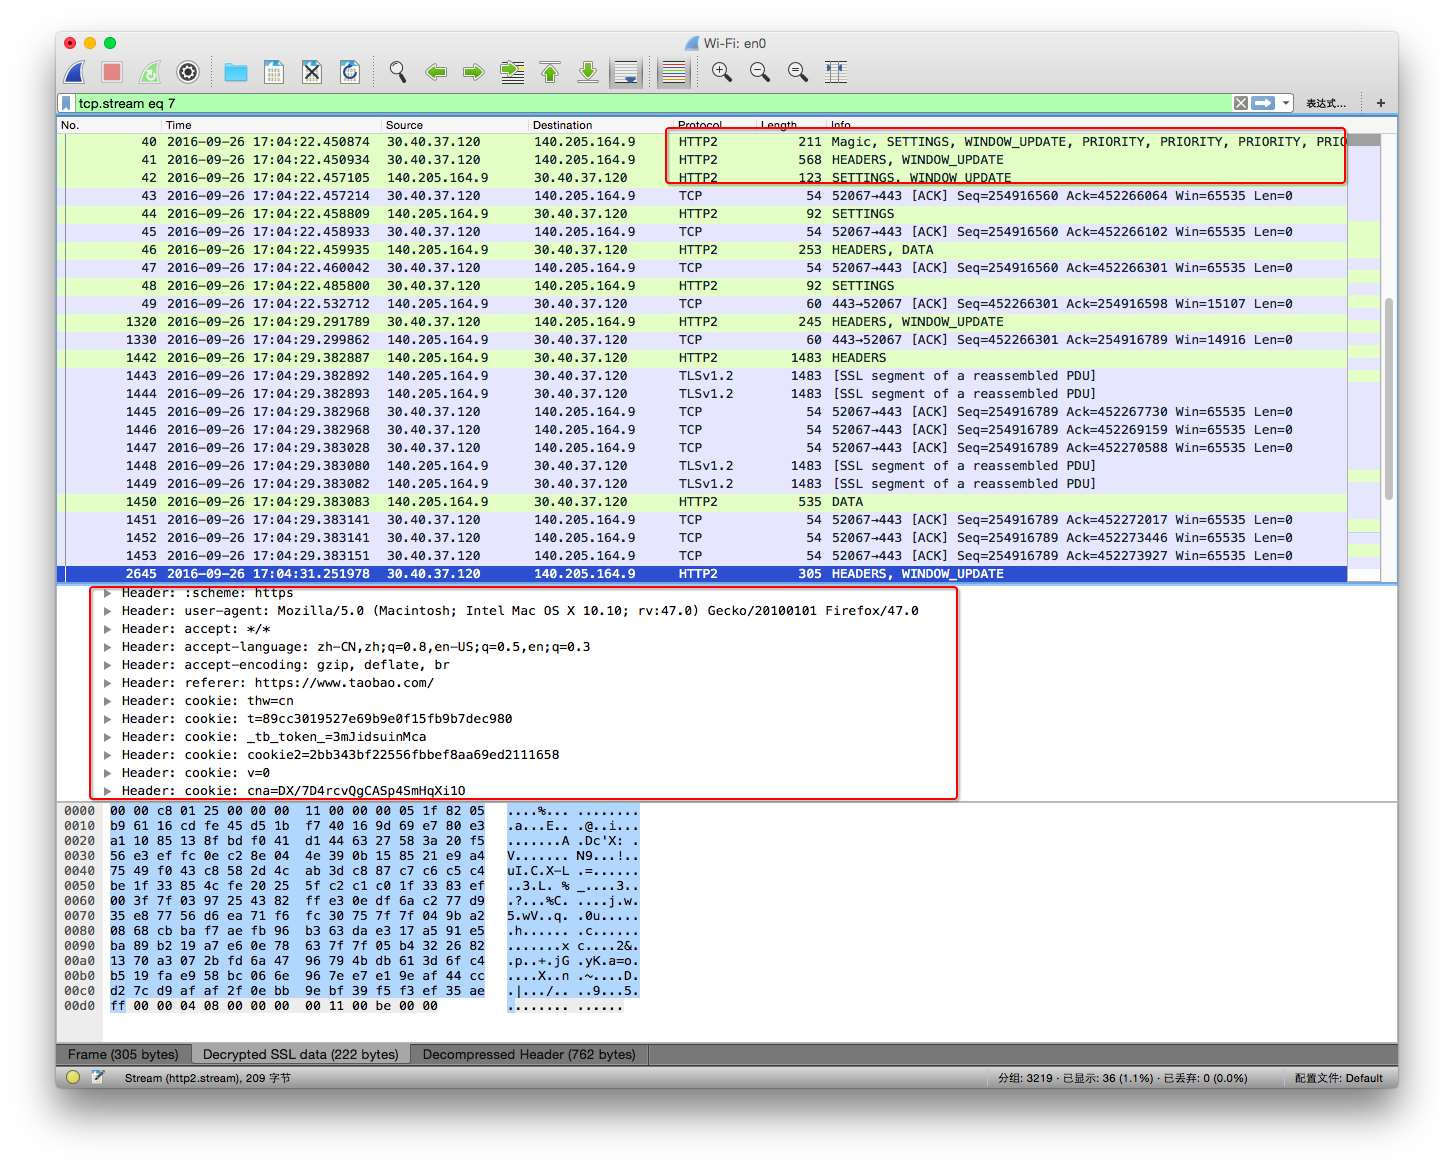This screenshot has height=1168, width=1454.
Task: Zoom in on packet list text
Action: tap(722, 72)
